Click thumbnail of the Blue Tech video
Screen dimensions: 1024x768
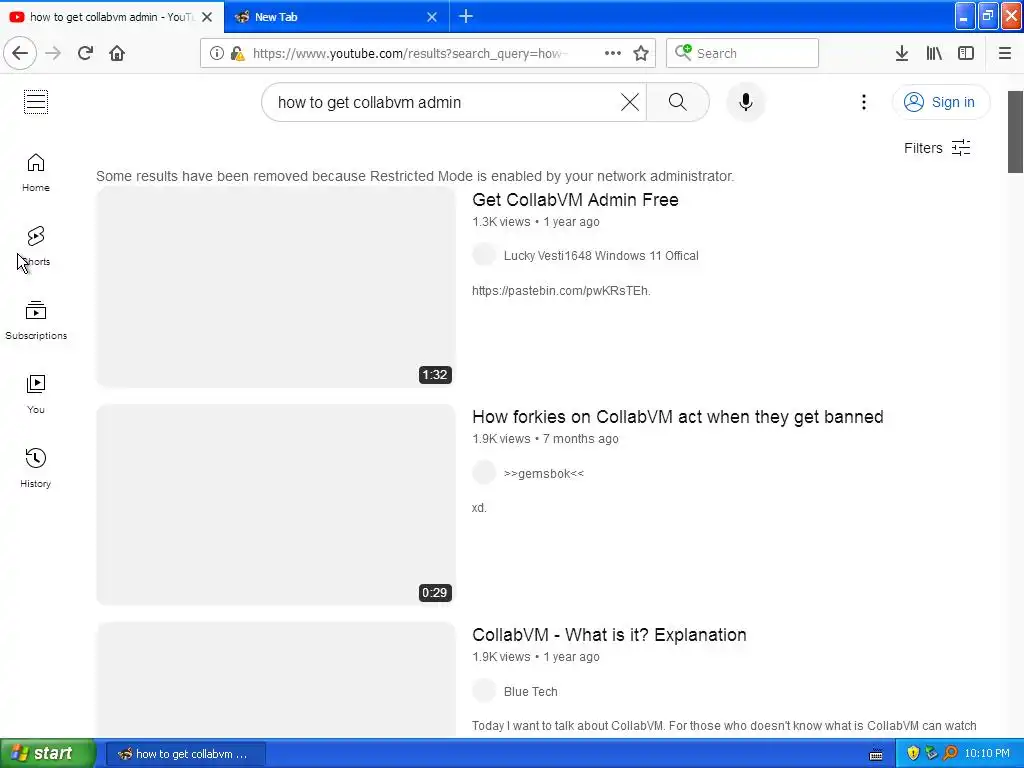click(276, 680)
